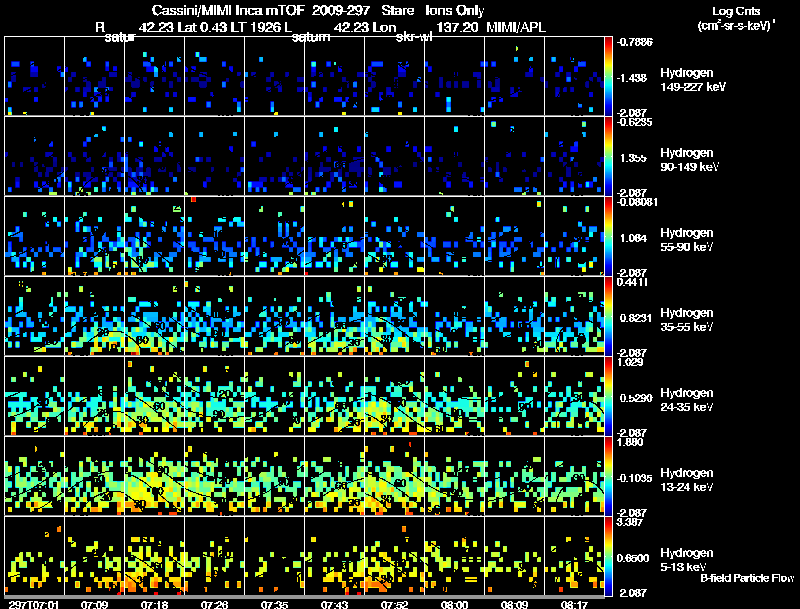The height and width of the screenshot is (609, 800).
Task: Select the 08:17 panel in Hydrogen 35-55 keV row
Action: (x=574, y=316)
